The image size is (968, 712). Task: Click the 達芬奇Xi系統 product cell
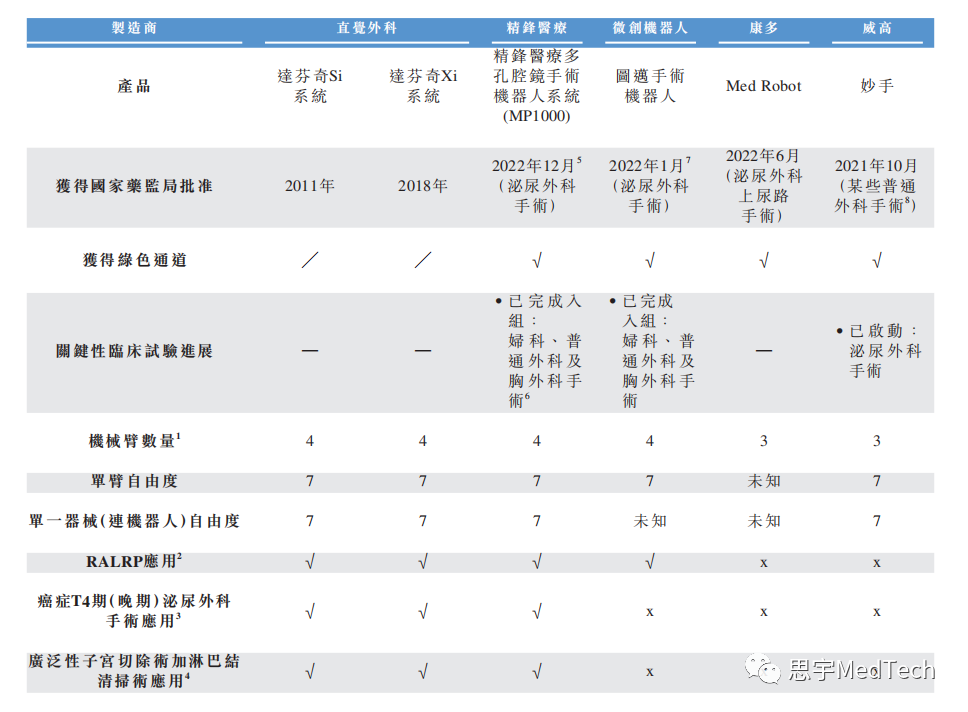pos(423,86)
